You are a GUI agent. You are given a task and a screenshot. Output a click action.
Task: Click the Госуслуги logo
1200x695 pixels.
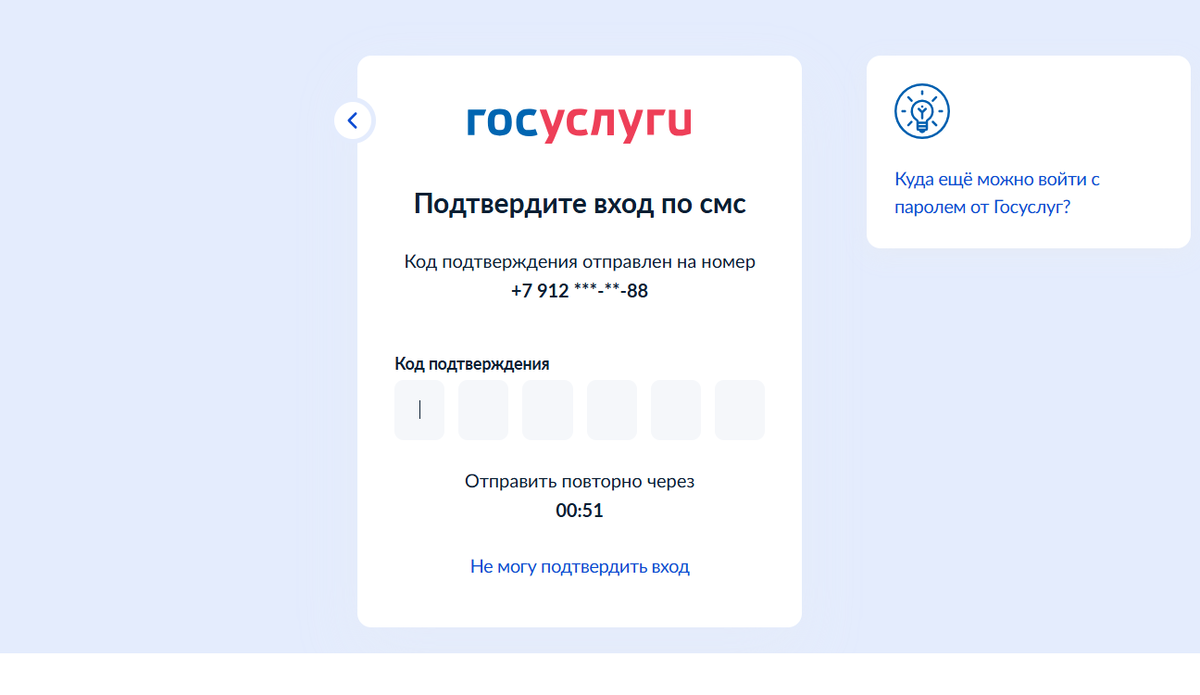point(579,123)
